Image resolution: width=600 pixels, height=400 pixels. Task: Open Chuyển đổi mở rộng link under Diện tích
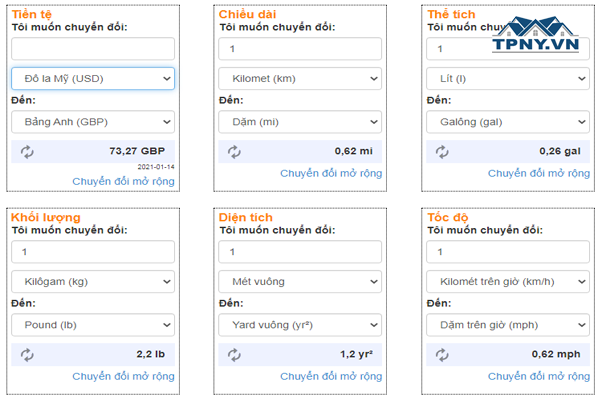[330, 376]
